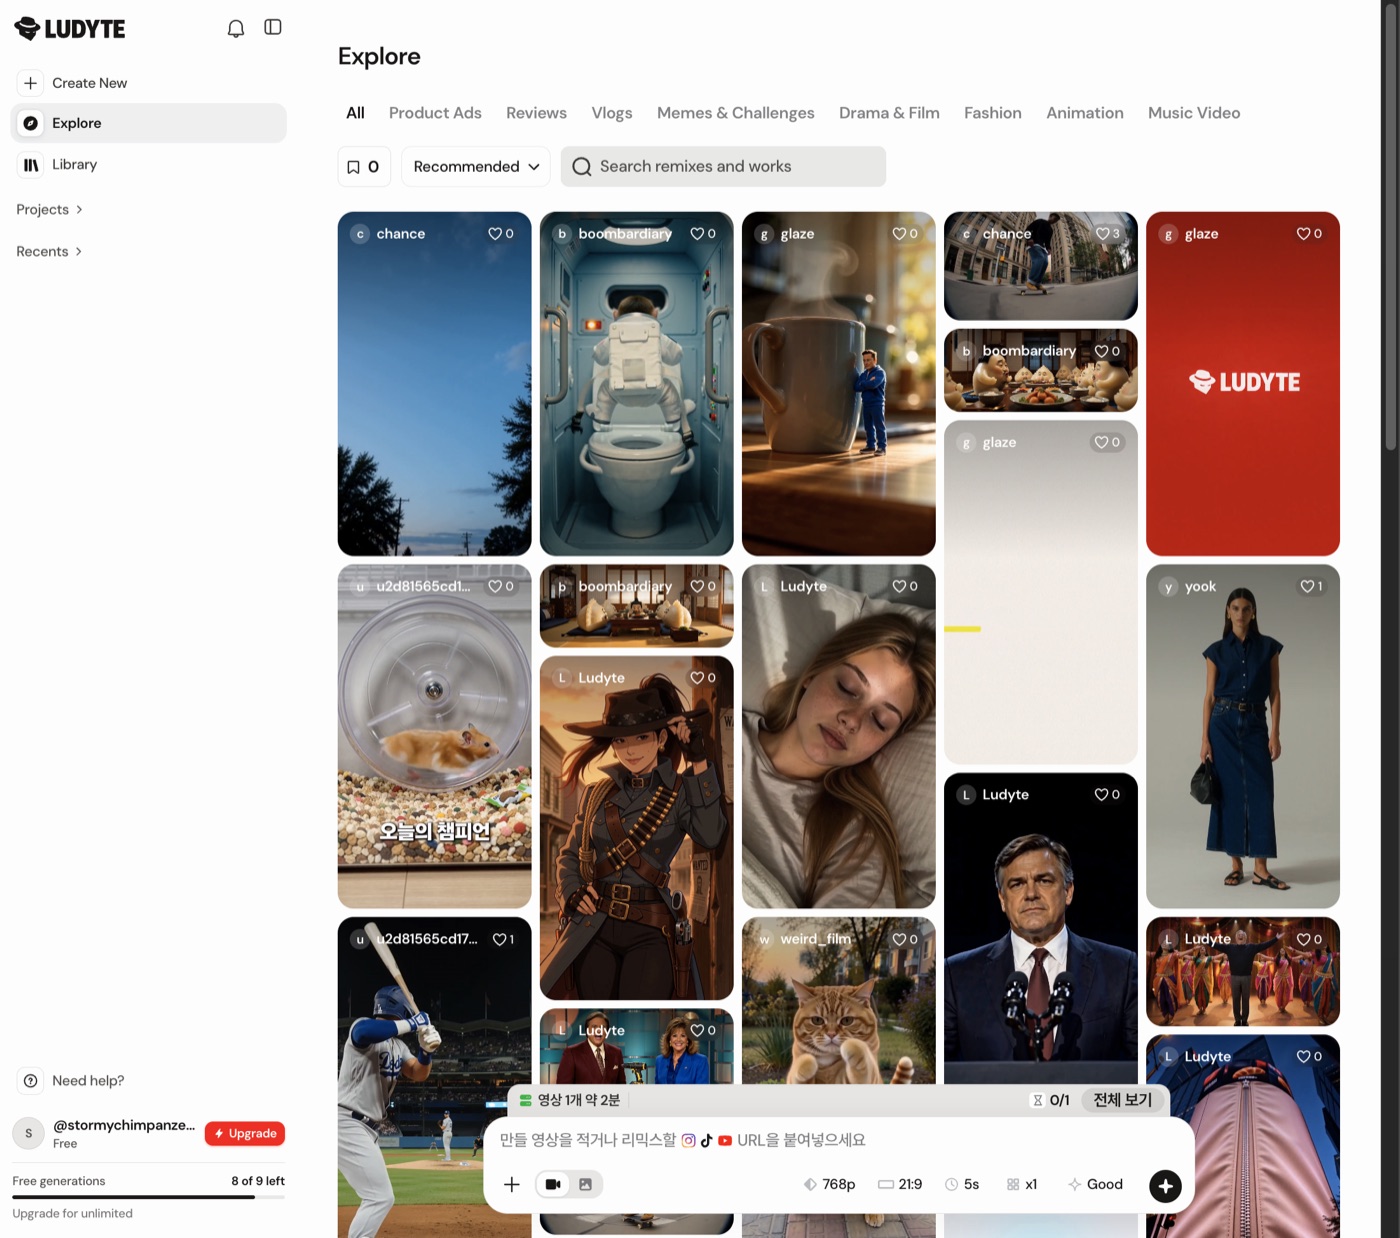The height and width of the screenshot is (1238, 1400).
Task: Open the hamster wheel video thumbnail
Action: pyautogui.click(x=435, y=737)
